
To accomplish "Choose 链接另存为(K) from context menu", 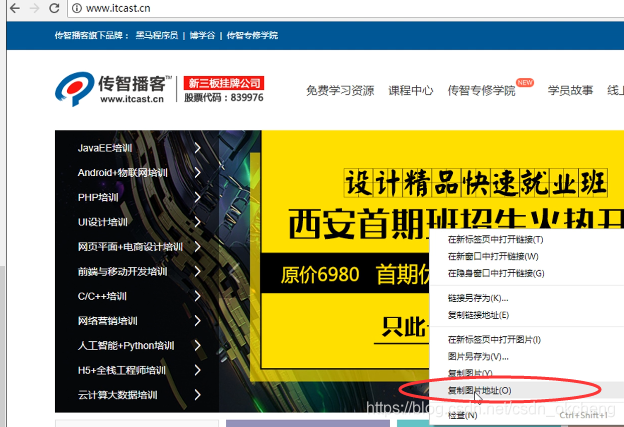I will pos(527,298).
